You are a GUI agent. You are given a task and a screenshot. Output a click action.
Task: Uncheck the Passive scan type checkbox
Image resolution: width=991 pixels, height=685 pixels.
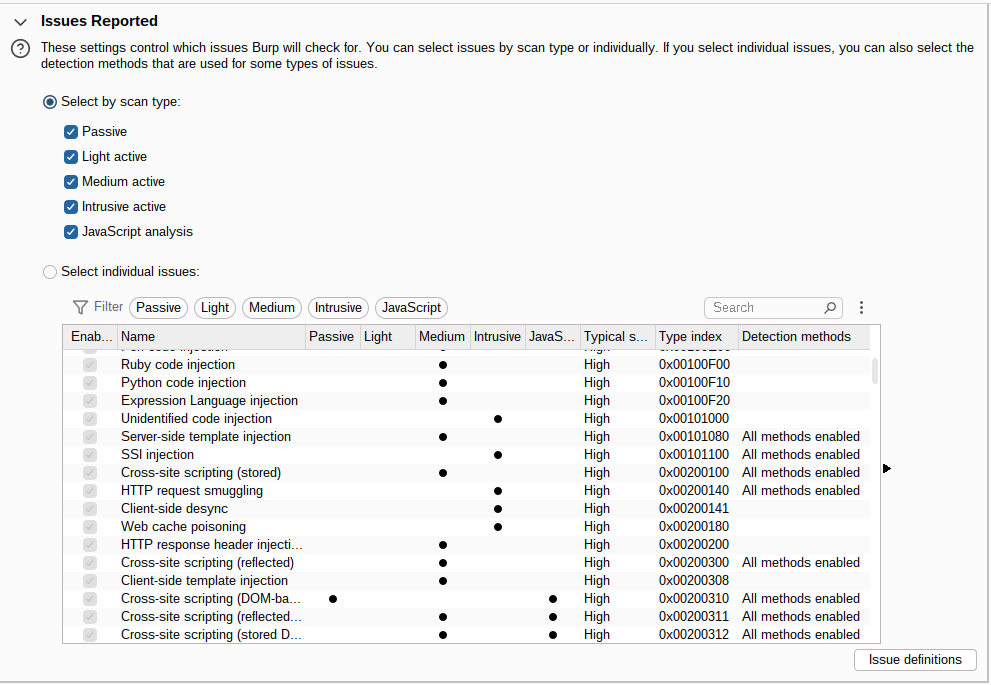[x=70, y=131]
